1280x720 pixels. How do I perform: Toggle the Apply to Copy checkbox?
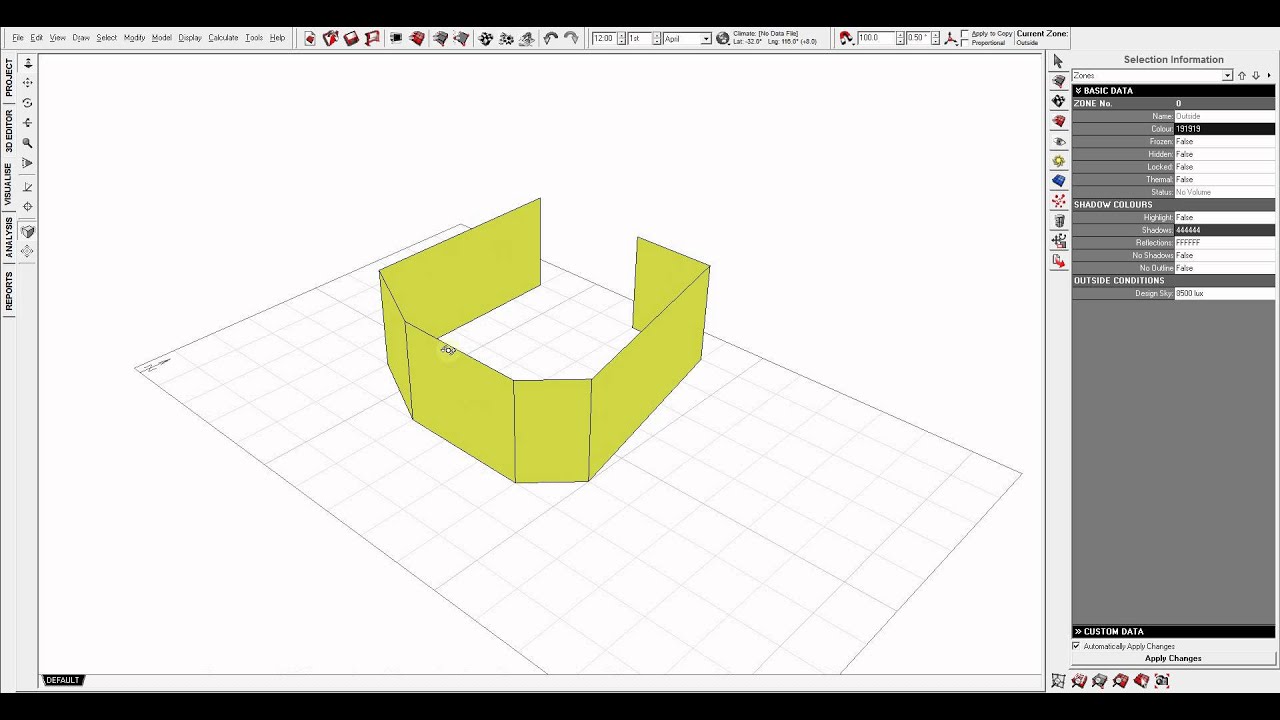click(x=964, y=34)
